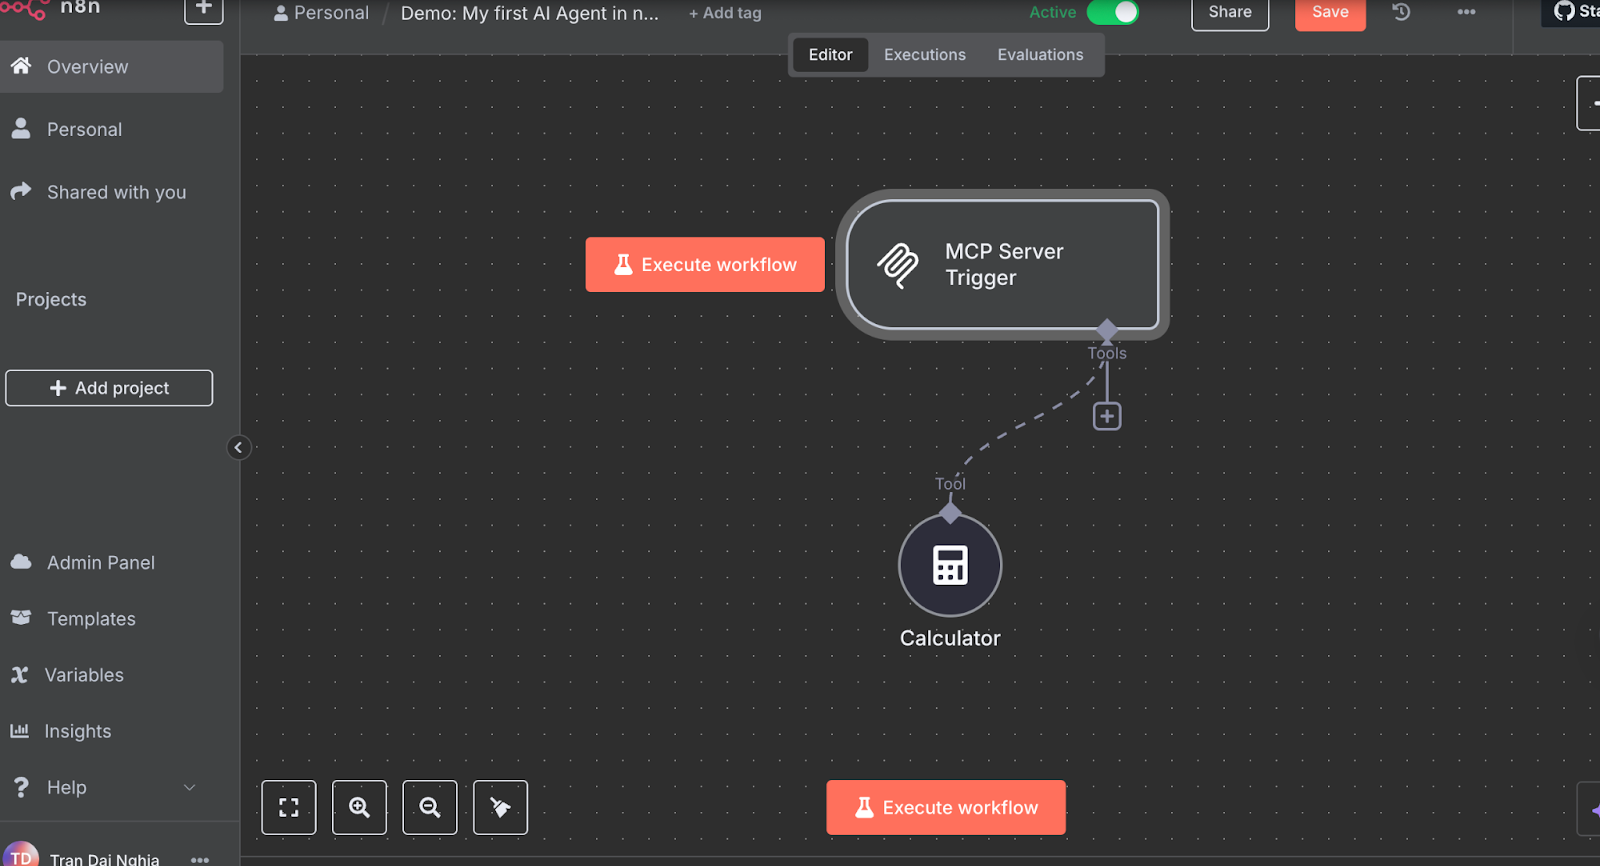
Task: Click Execute workflow beside MCP Server Trigger
Action: (705, 264)
